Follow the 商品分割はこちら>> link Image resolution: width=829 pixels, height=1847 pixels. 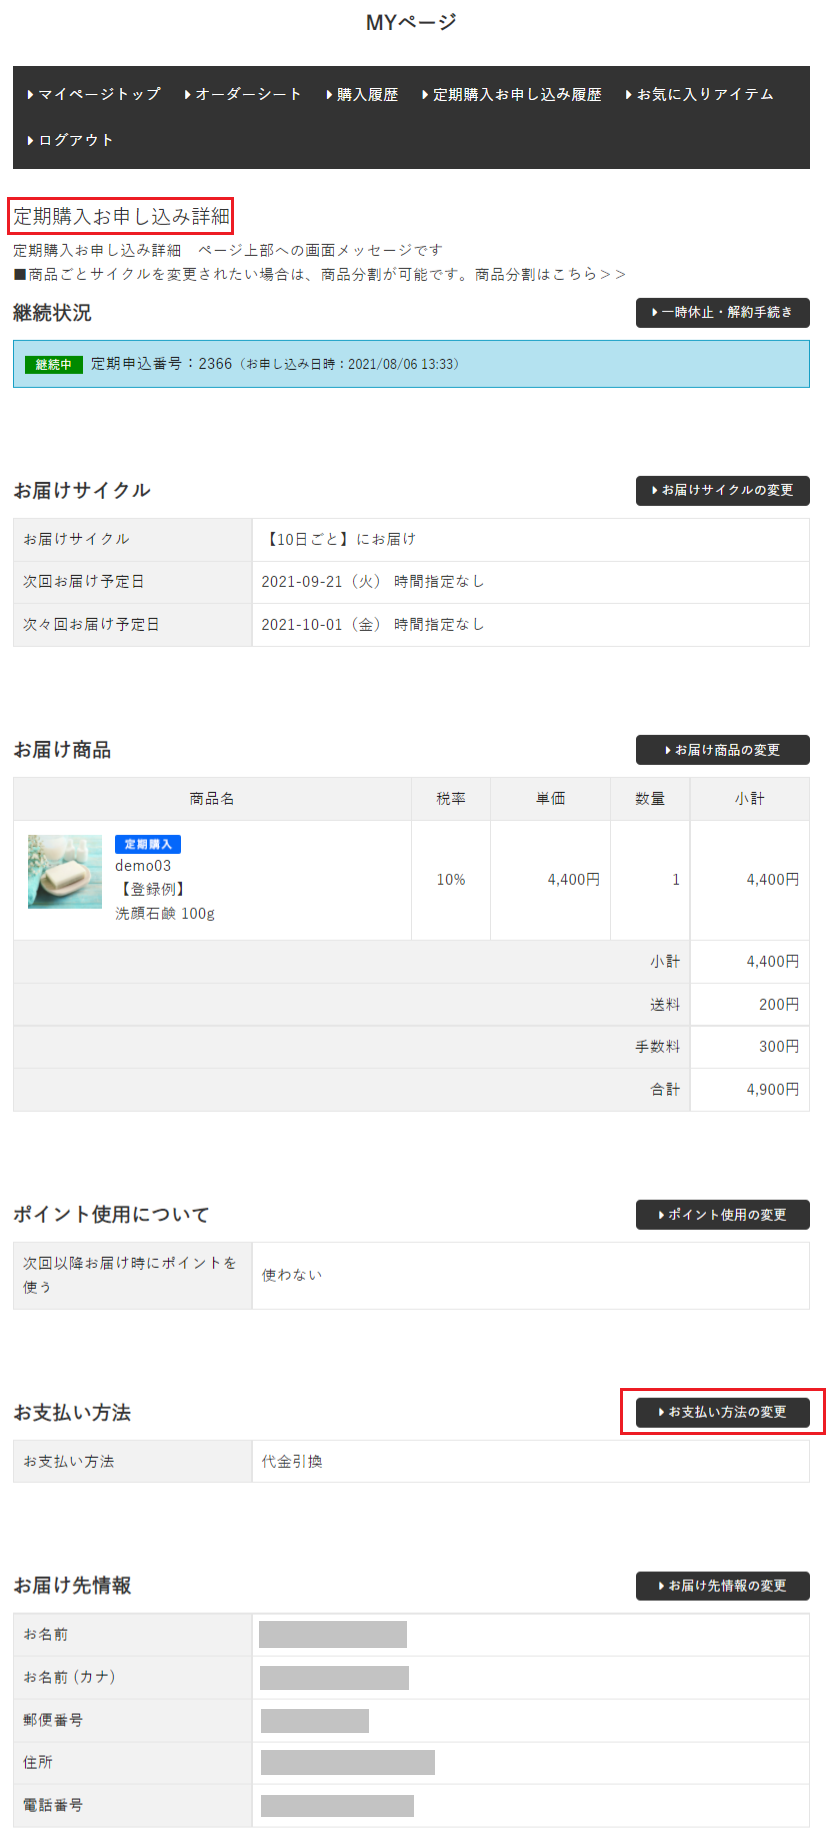(550, 274)
